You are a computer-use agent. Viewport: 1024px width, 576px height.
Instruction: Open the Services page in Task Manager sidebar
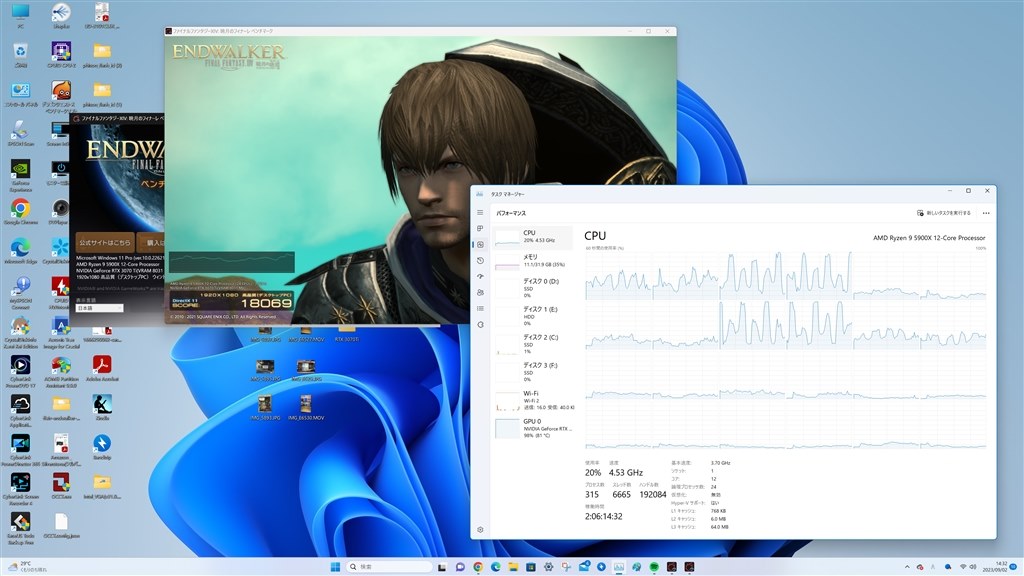coord(480,325)
